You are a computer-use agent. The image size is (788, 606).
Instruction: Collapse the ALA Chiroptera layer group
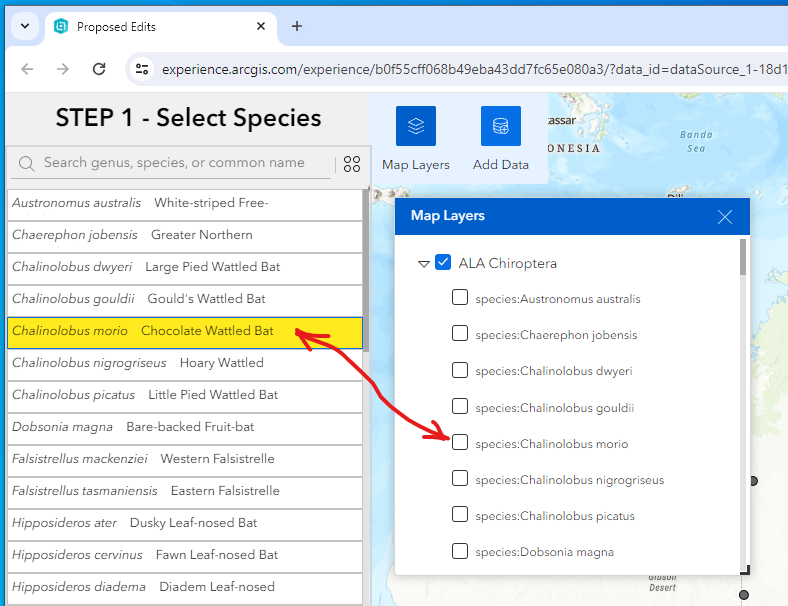(x=424, y=264)
